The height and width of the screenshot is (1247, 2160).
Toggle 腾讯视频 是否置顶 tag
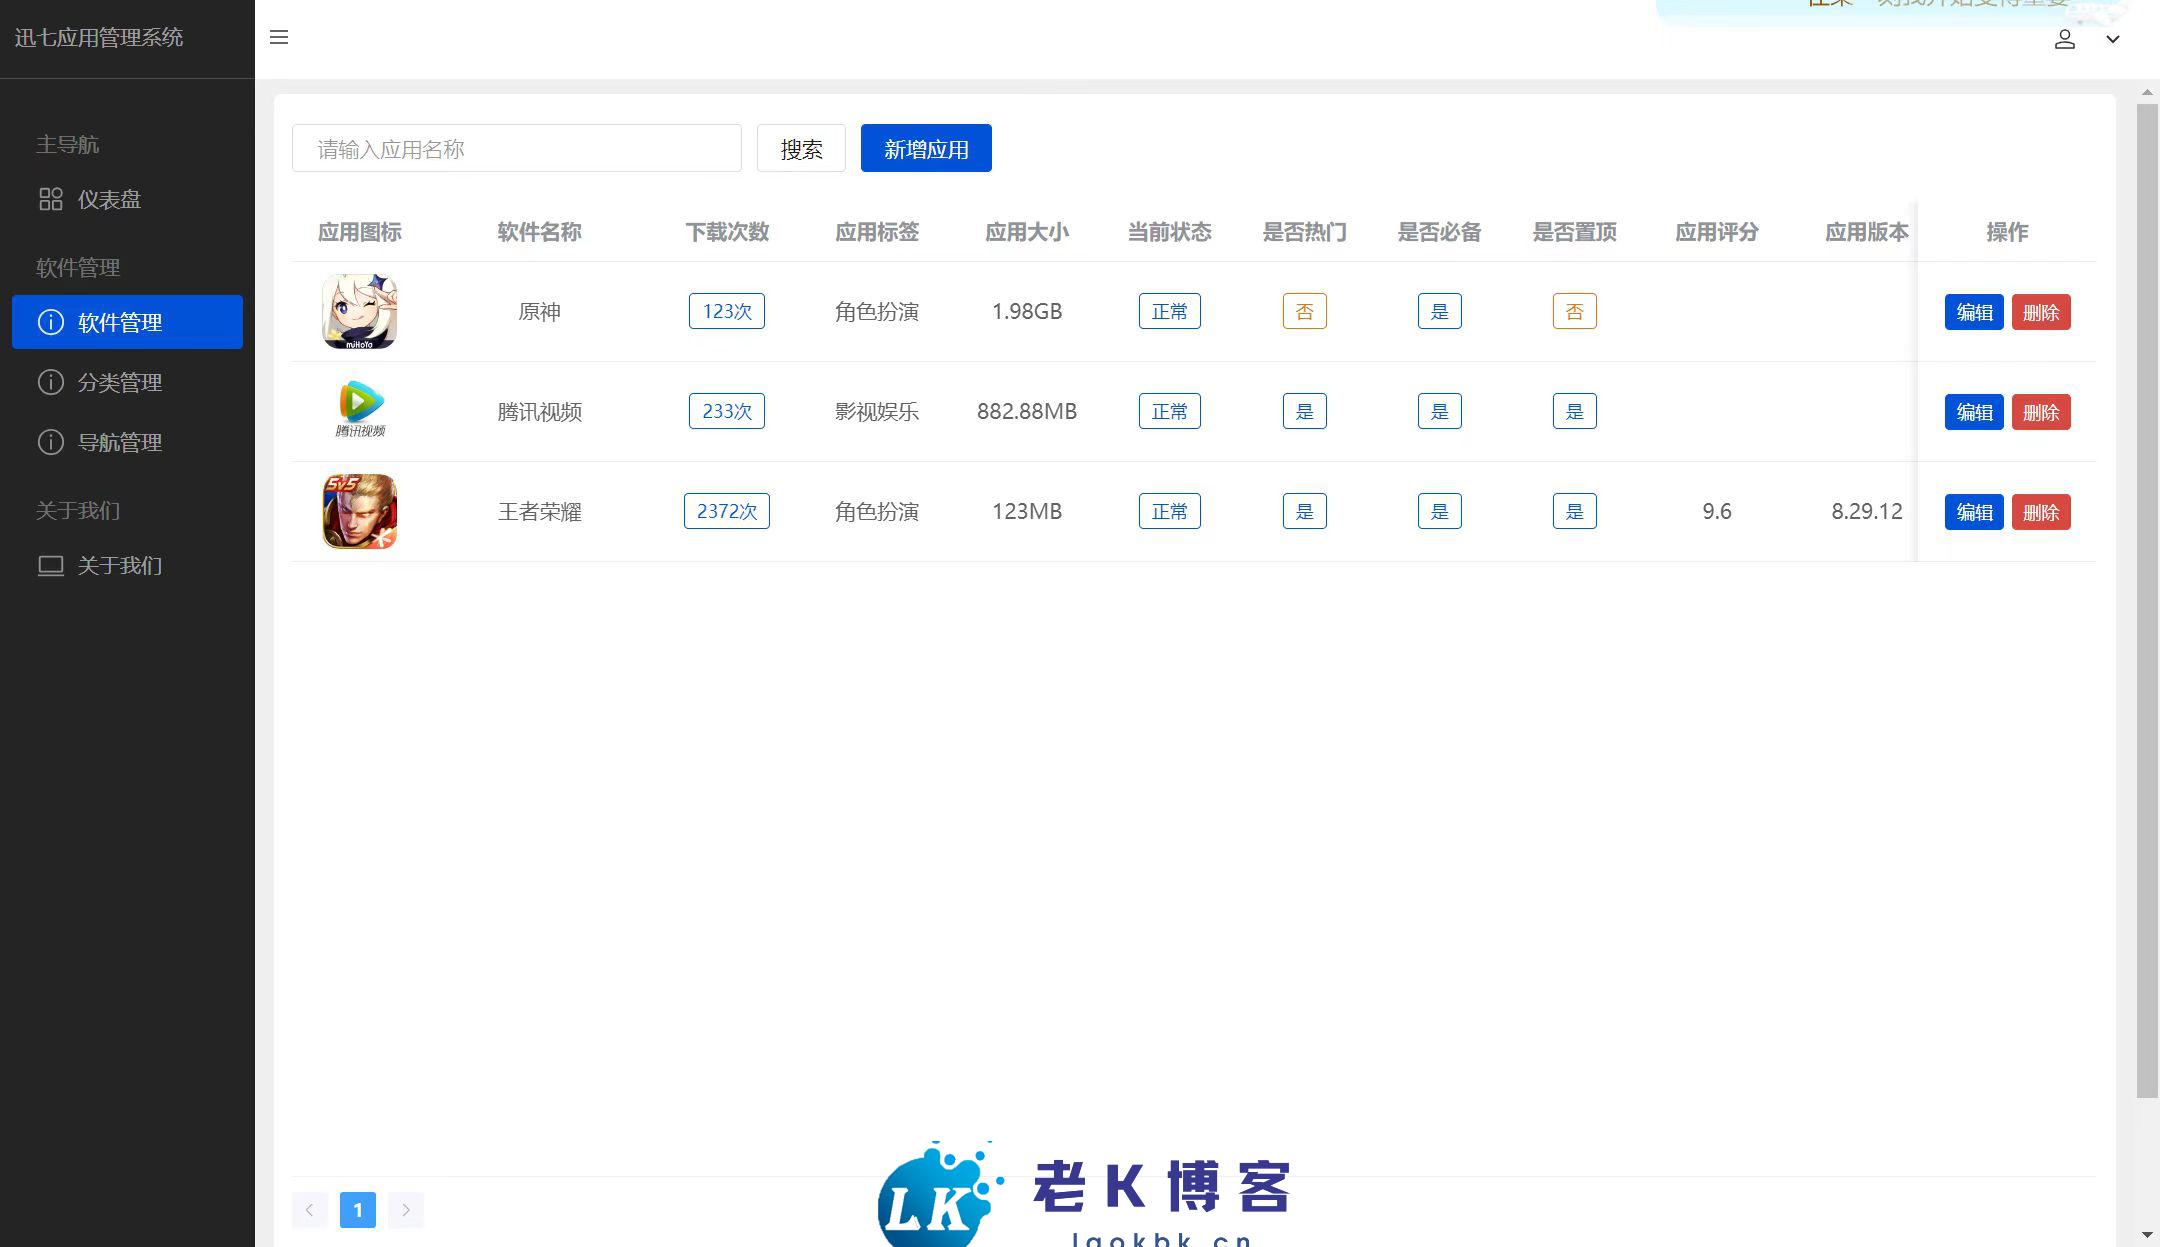(x=1574, y=411)
